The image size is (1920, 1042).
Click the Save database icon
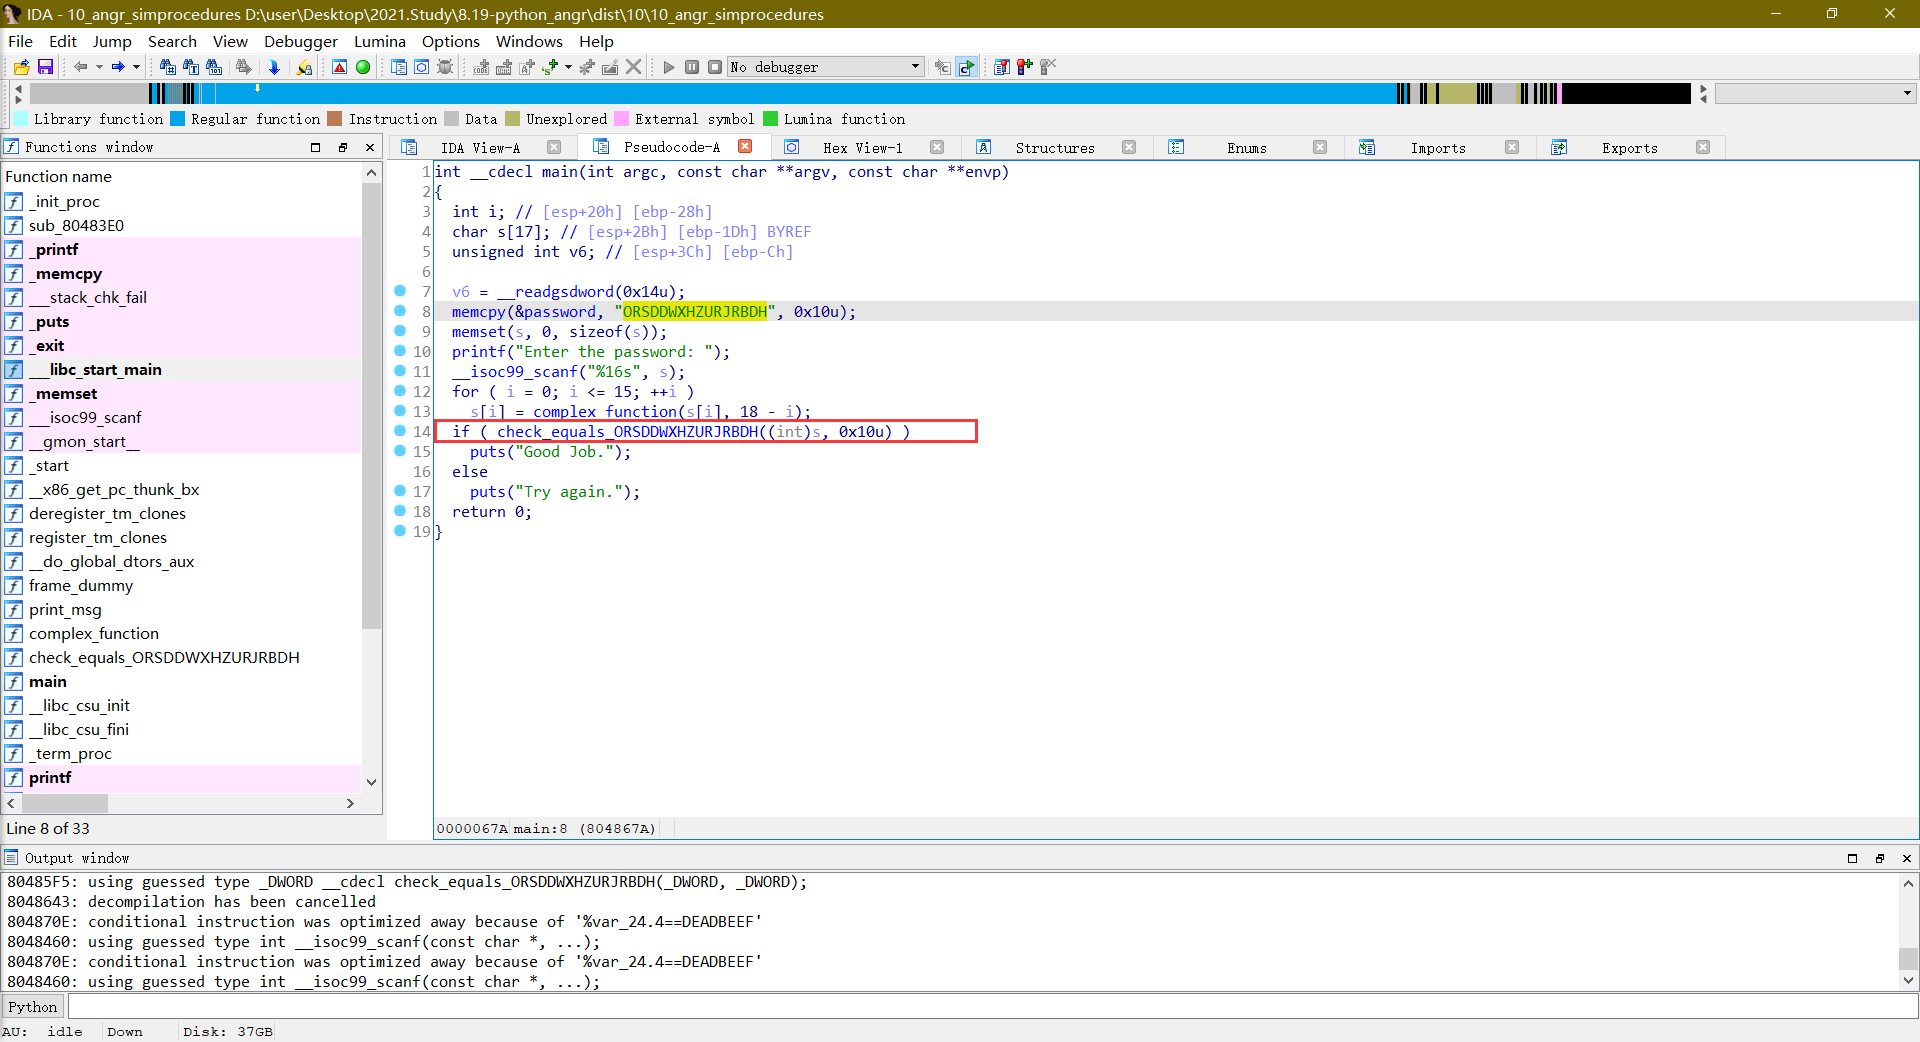pos(45,67)
